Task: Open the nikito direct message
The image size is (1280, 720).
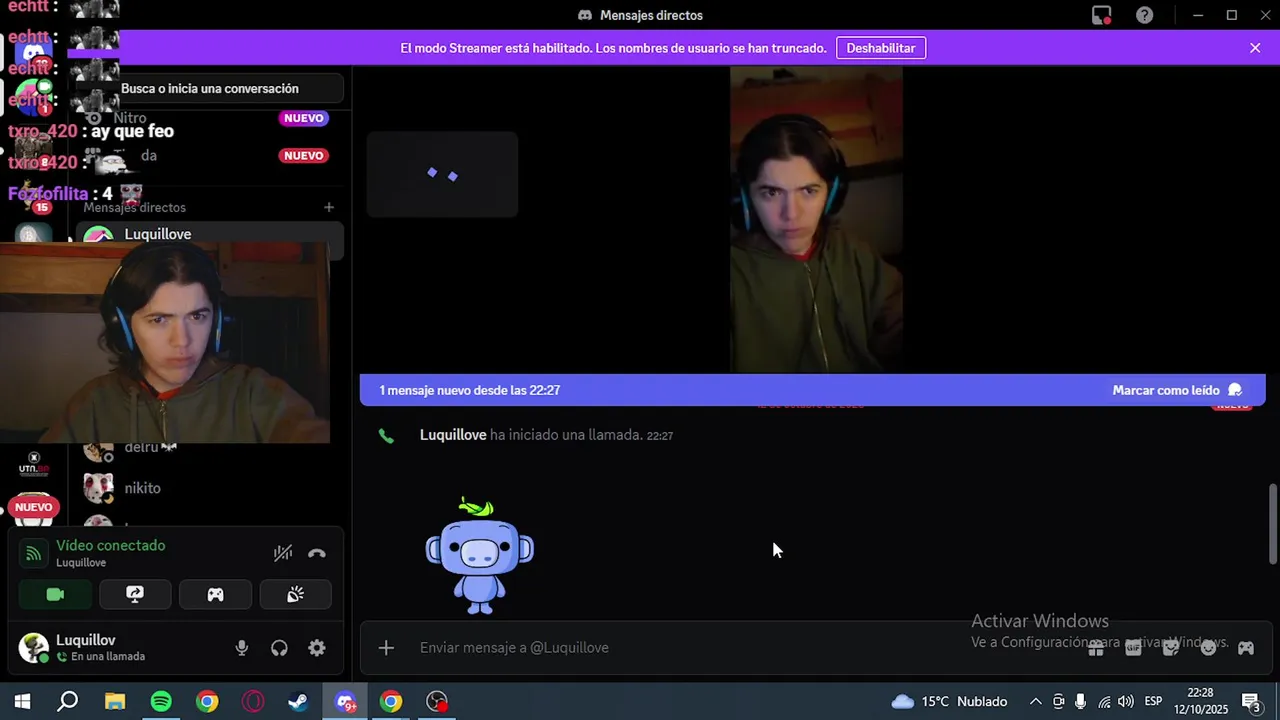Action: pyautogui.click(x=210, y=488)
